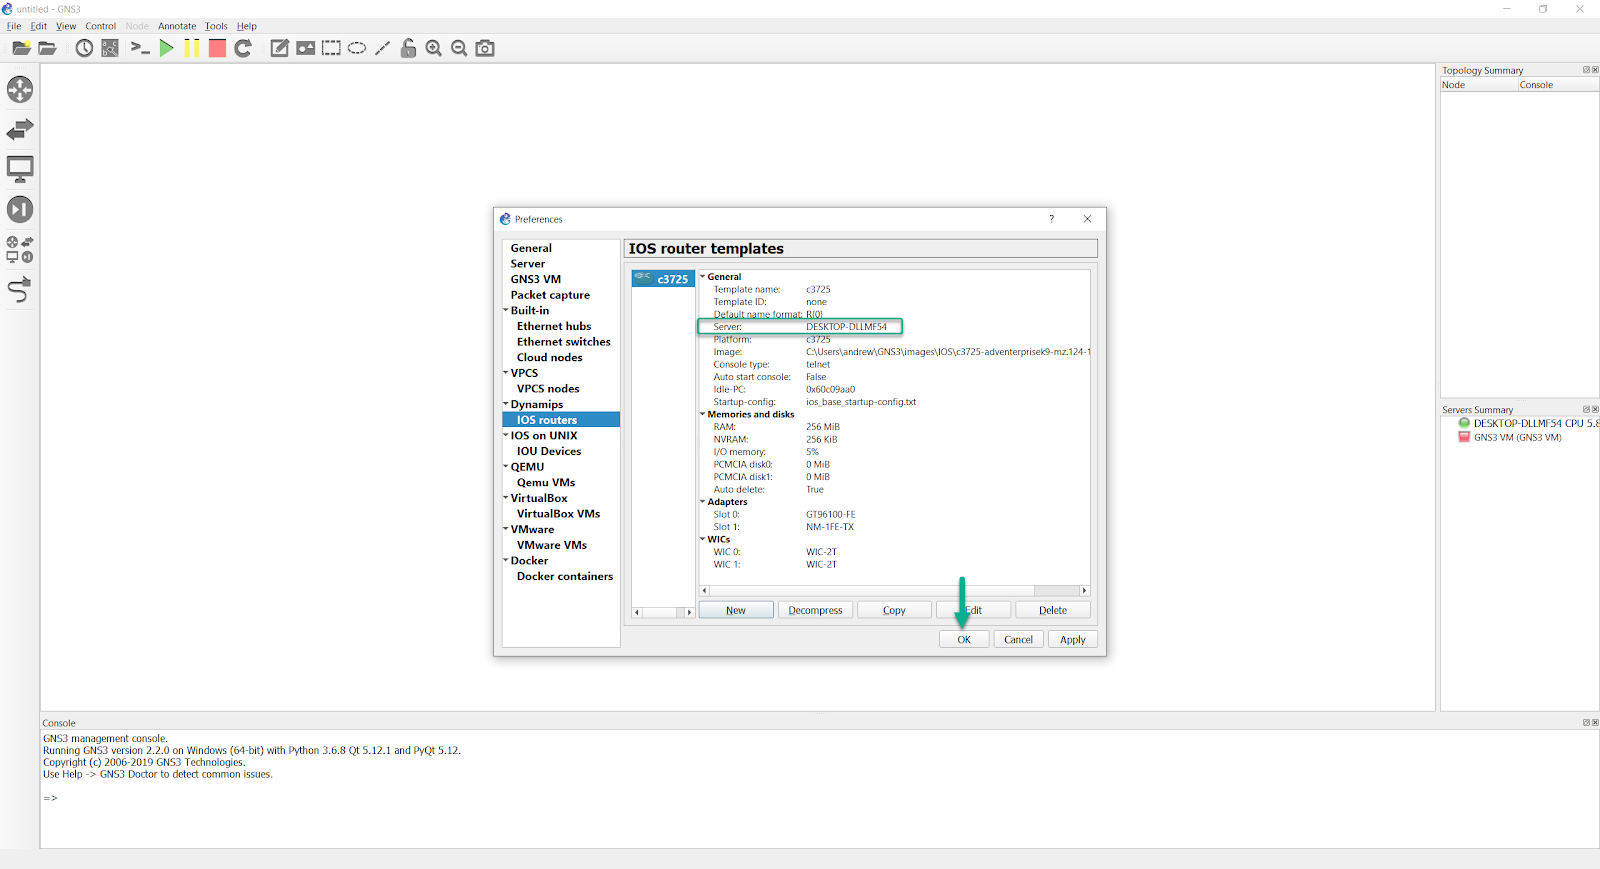Collapse the IOS on UNIX section
1600x869 pixels.
click(506, 435)
